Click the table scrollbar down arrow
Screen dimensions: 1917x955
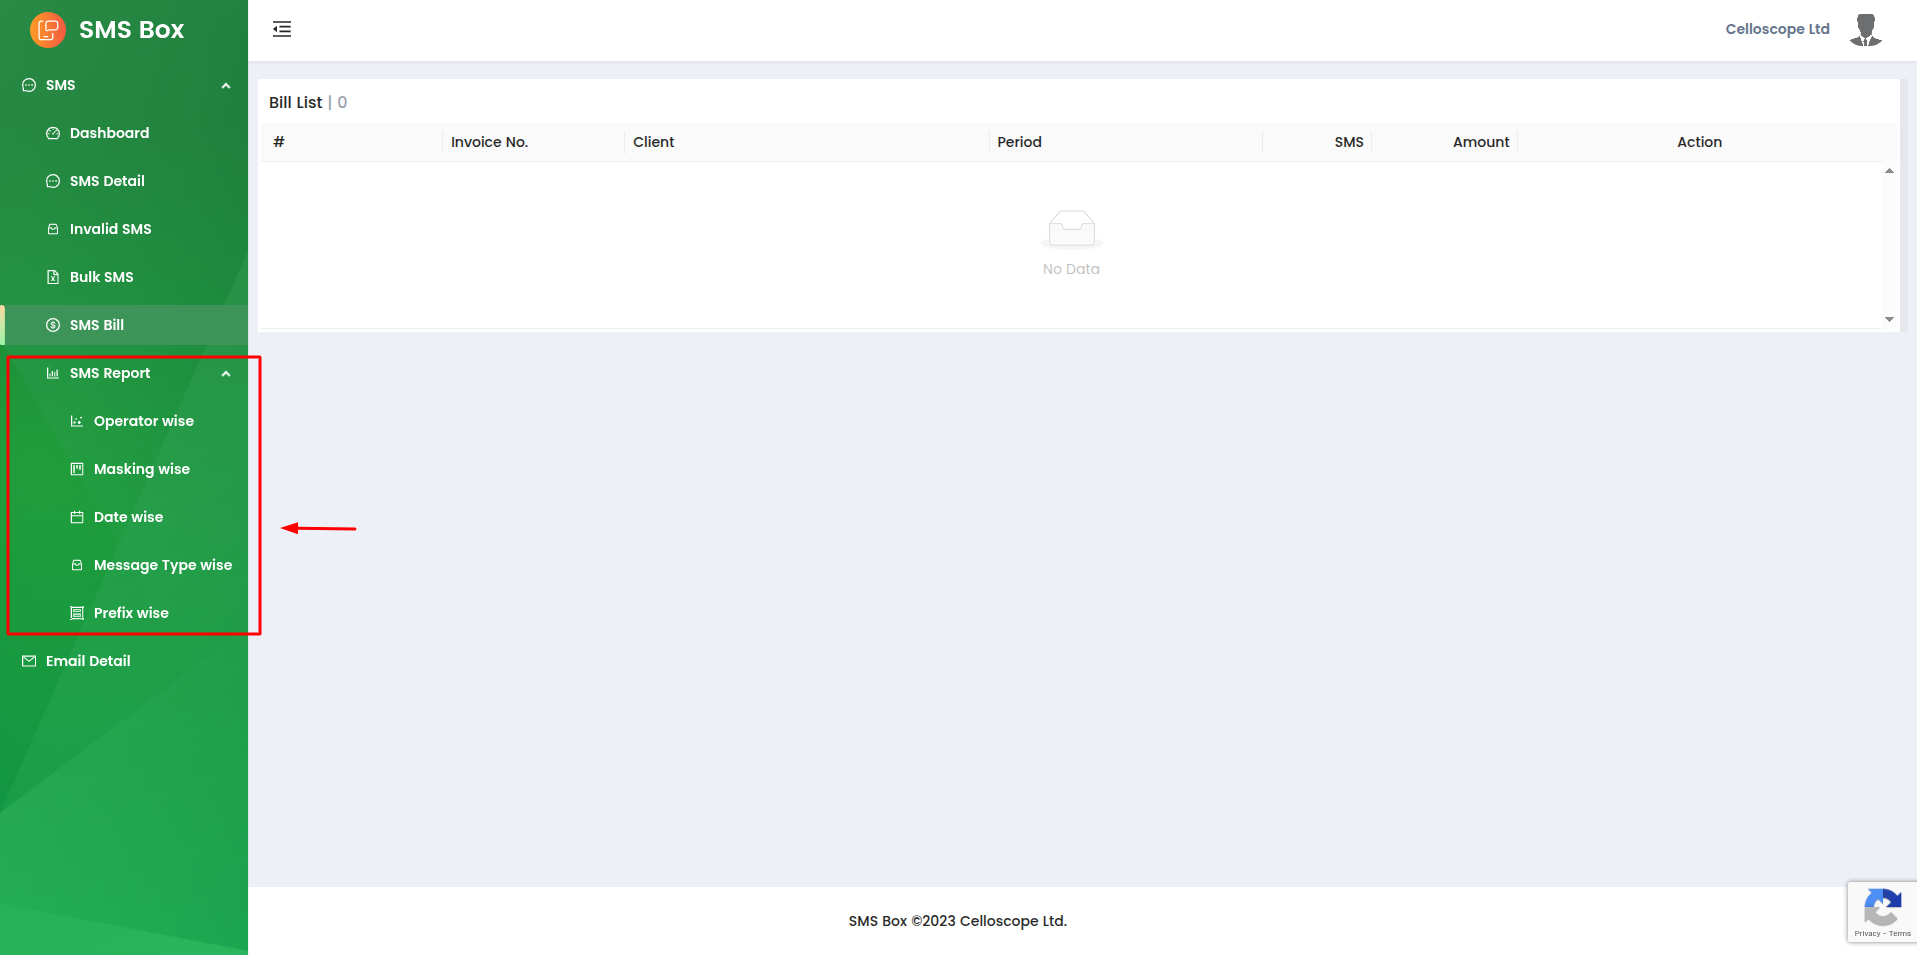point(1889,319)
